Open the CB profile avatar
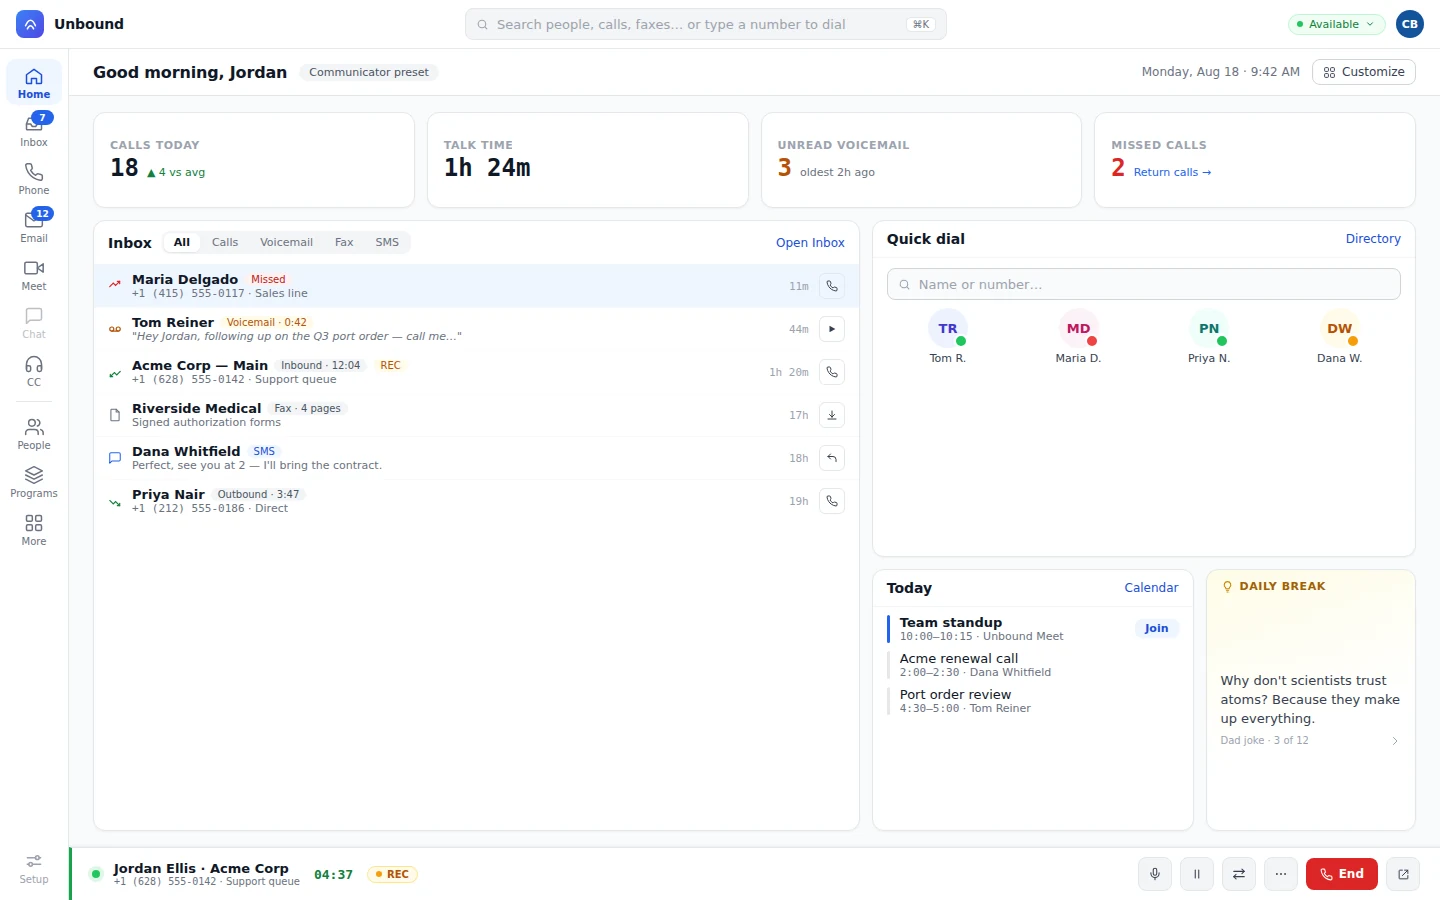 click(x=1410, y=24)
